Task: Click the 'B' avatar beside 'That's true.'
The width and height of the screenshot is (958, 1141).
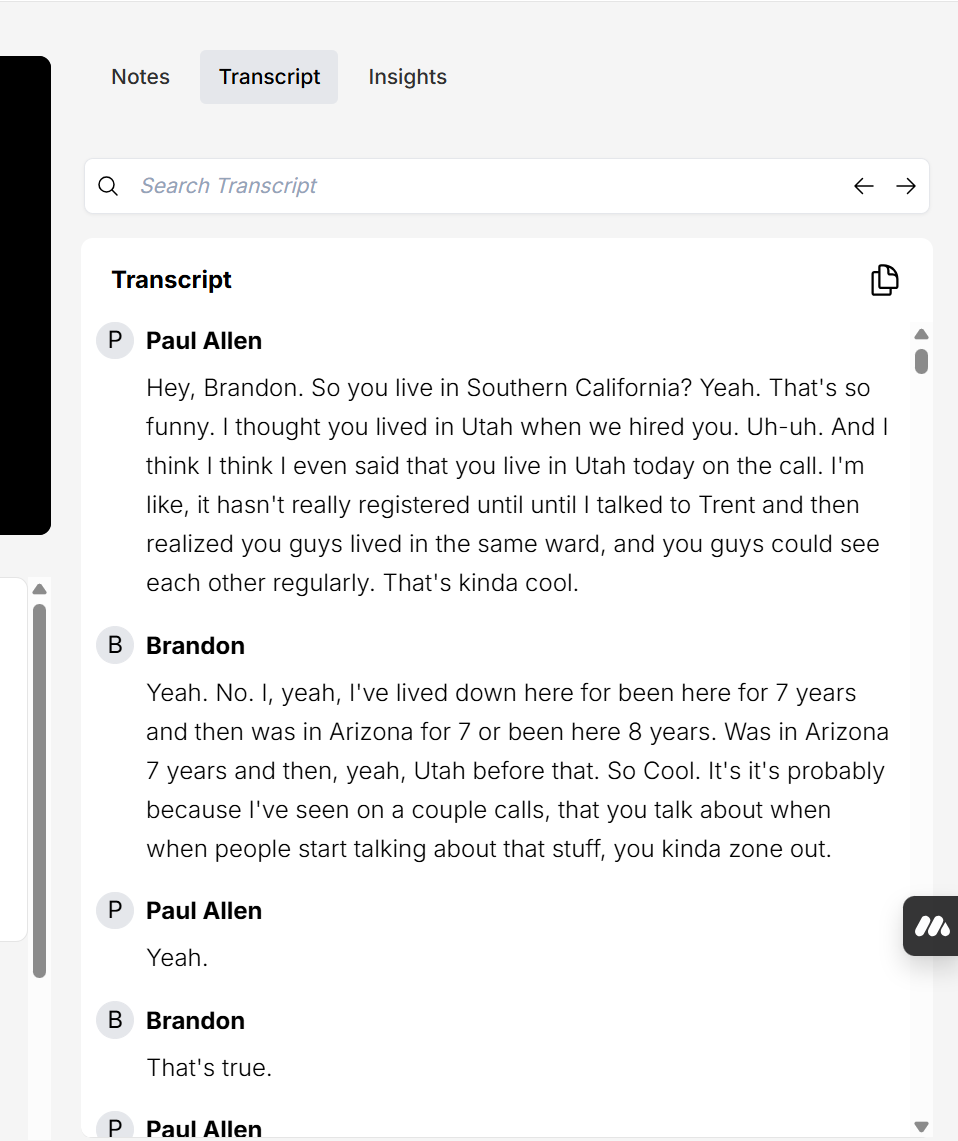Action: [x=115, y=1020]
